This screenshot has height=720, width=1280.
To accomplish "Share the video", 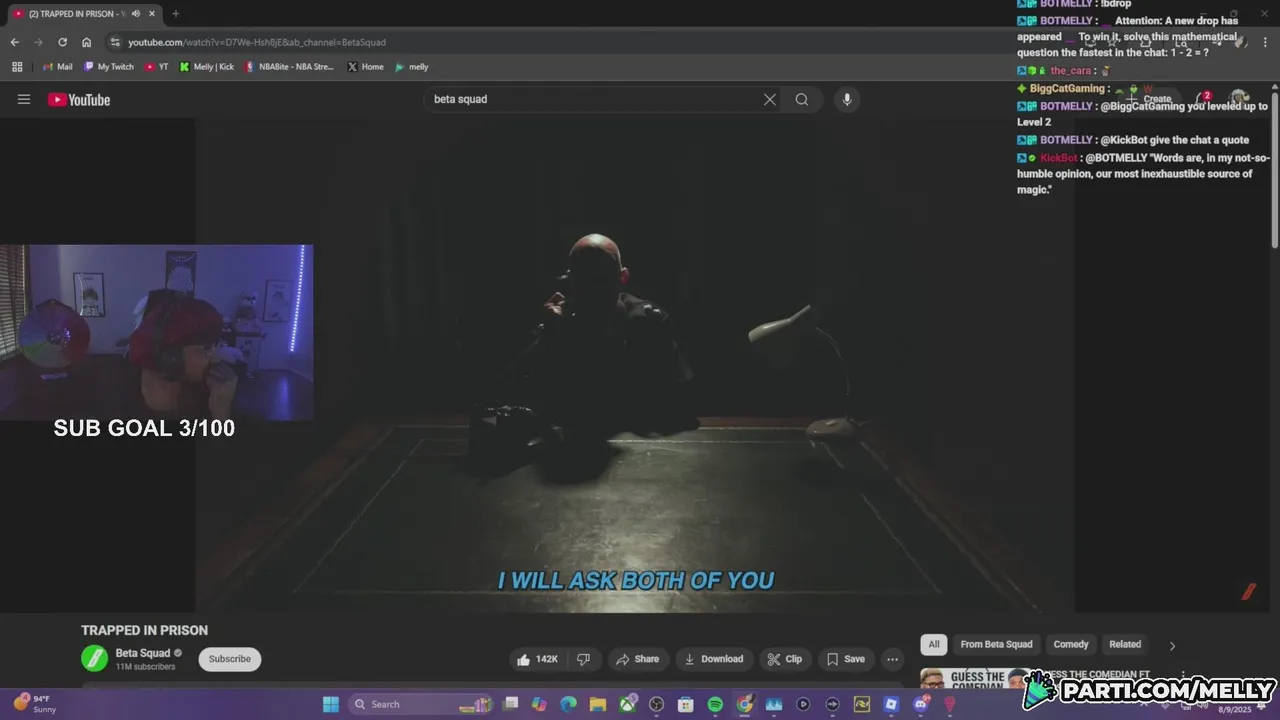I will (637, 659).
